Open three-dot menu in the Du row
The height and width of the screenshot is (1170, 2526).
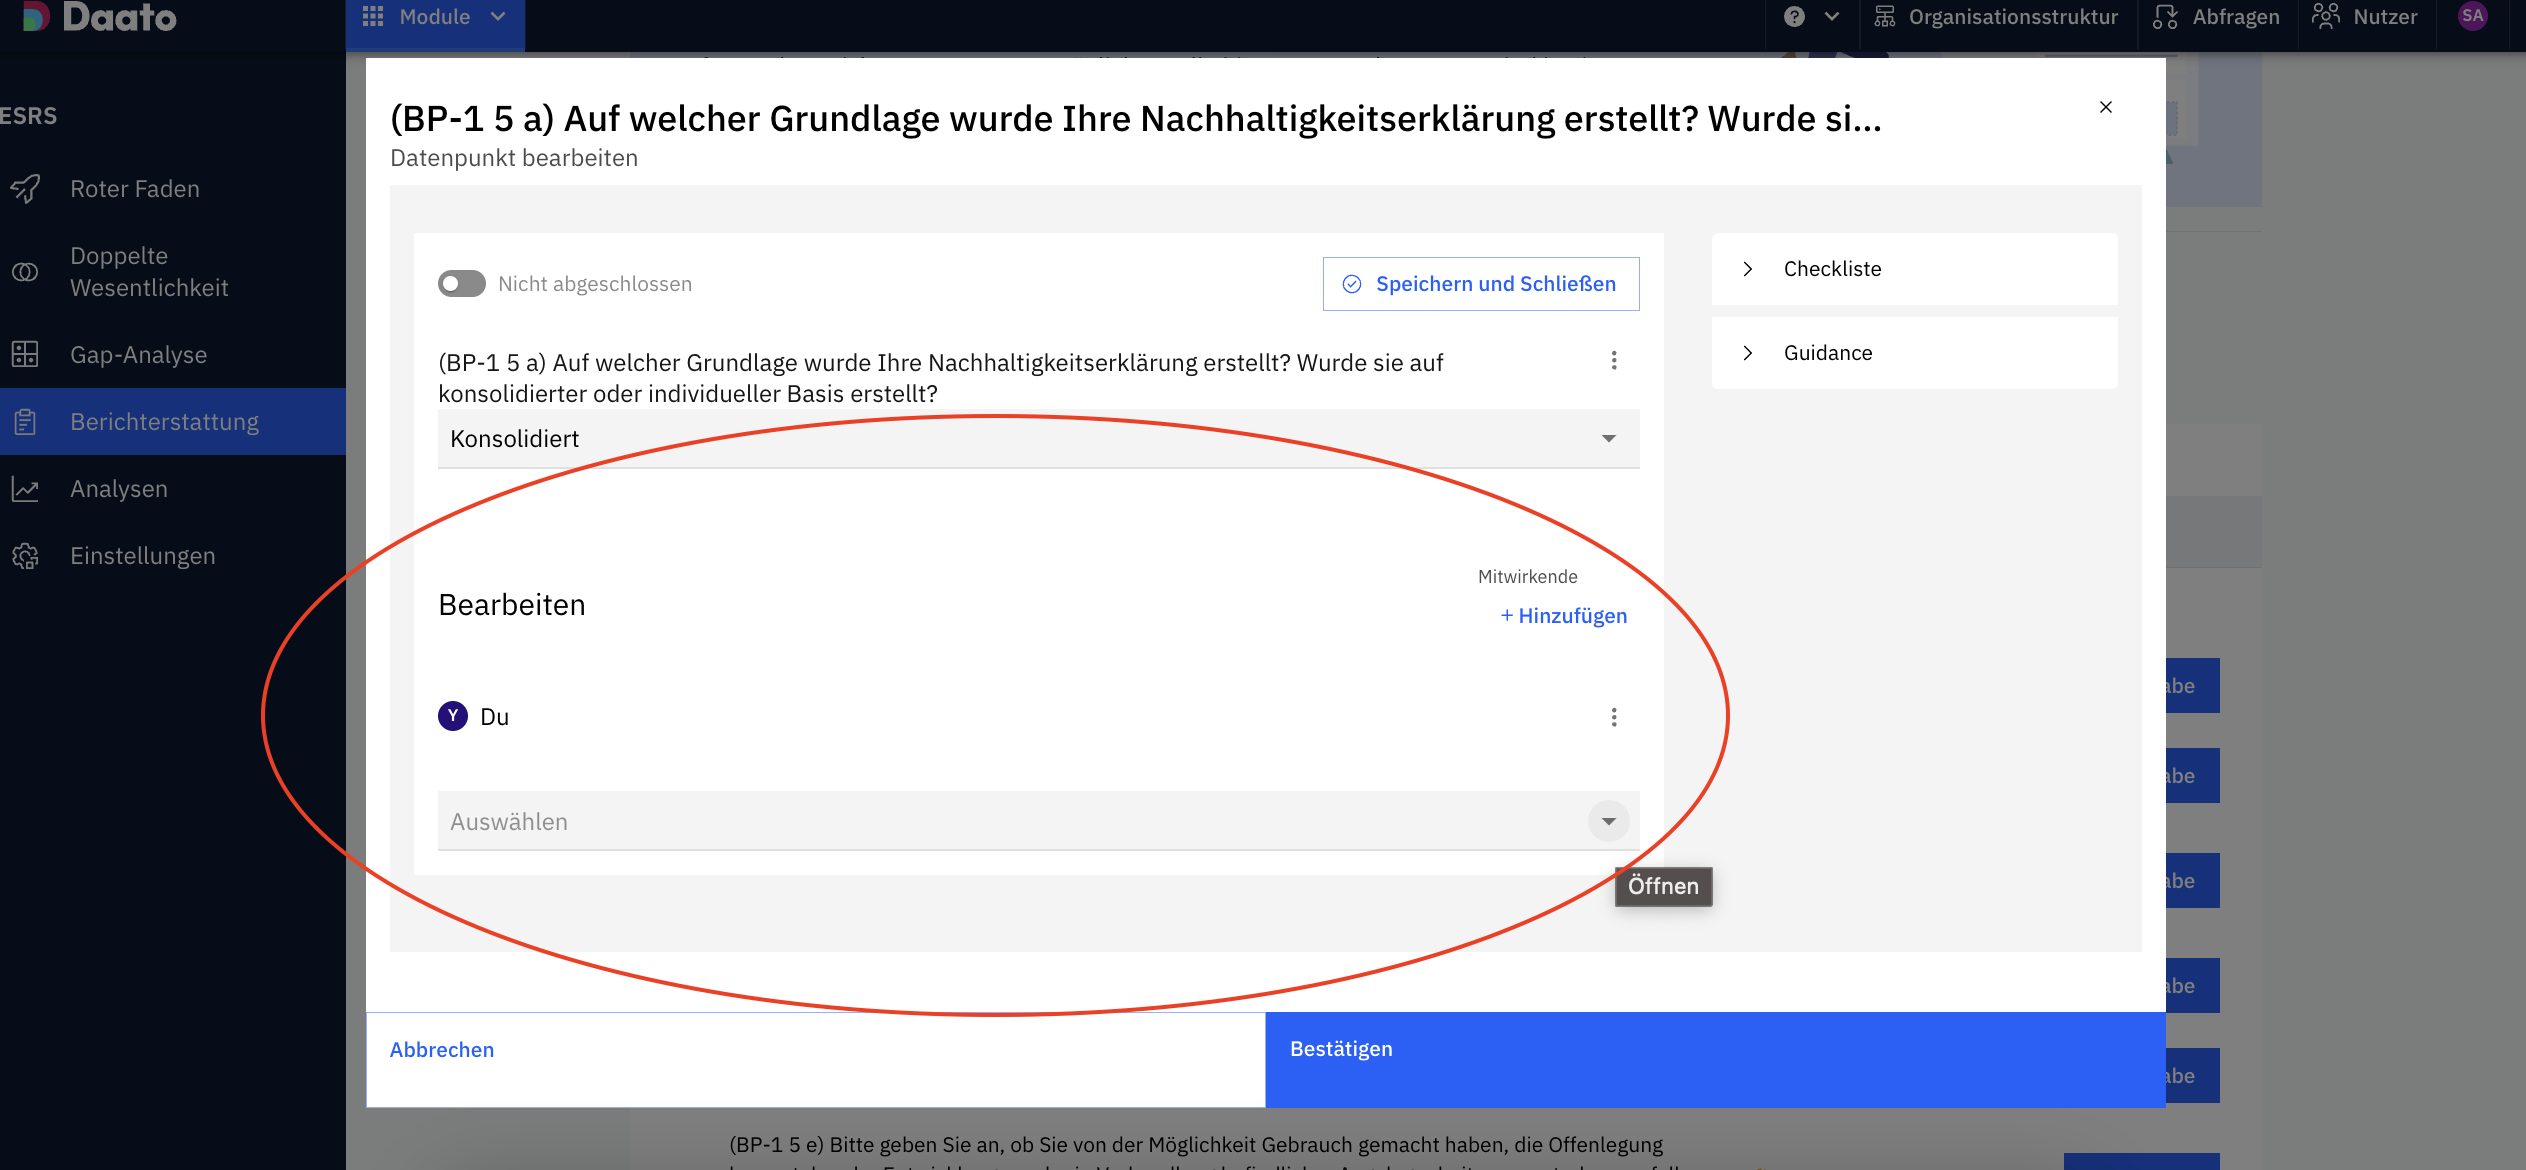(x=1613, y=717)
